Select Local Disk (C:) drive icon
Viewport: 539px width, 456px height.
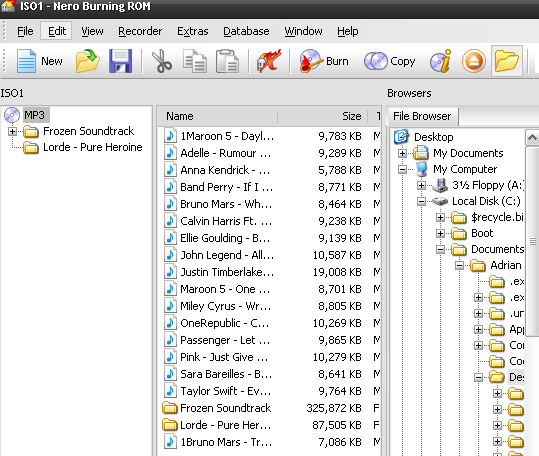440,201
